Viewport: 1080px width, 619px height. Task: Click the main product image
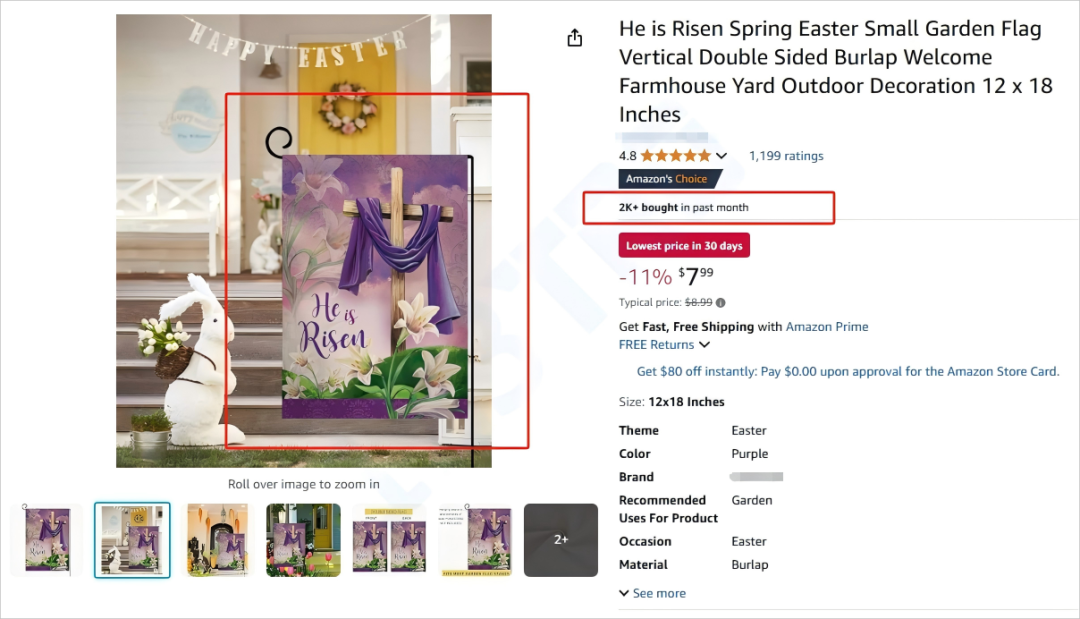(304, 240)
